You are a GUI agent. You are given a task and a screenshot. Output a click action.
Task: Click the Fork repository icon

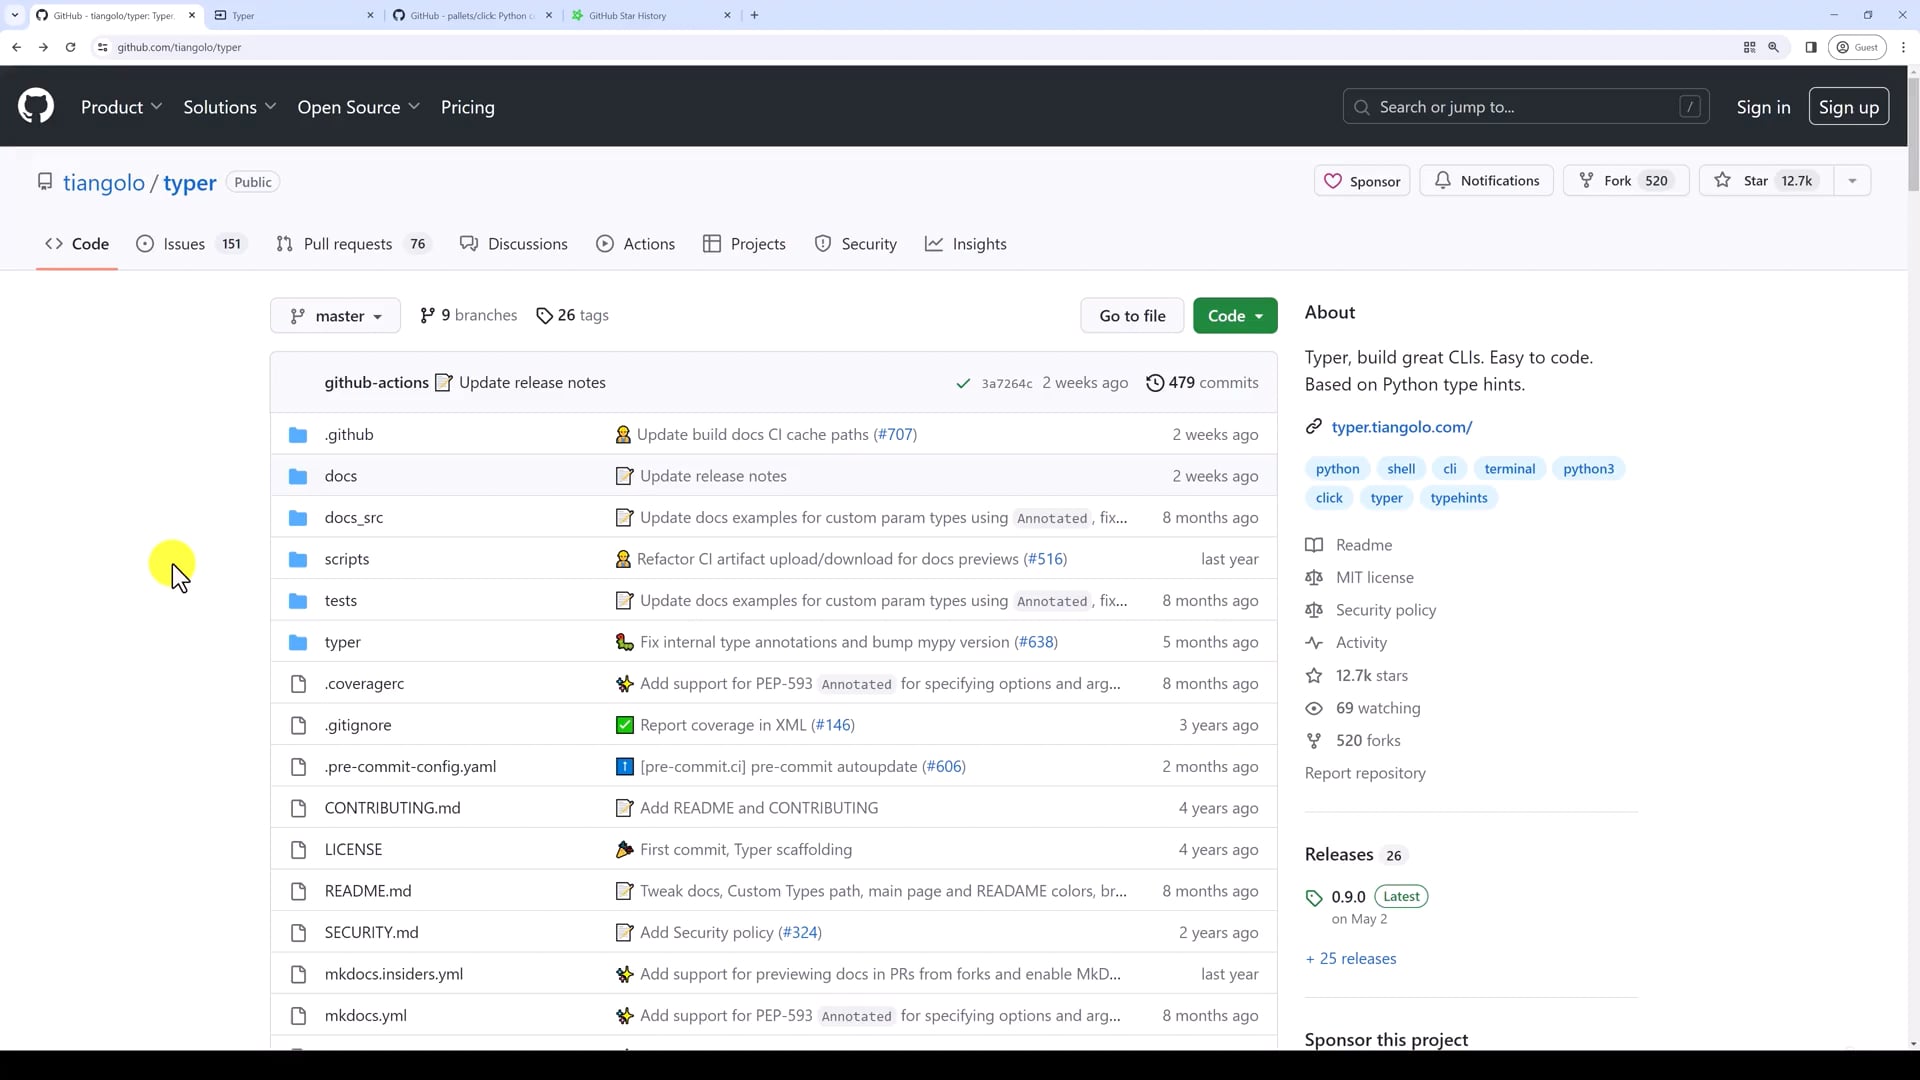tap(1586, 181)
